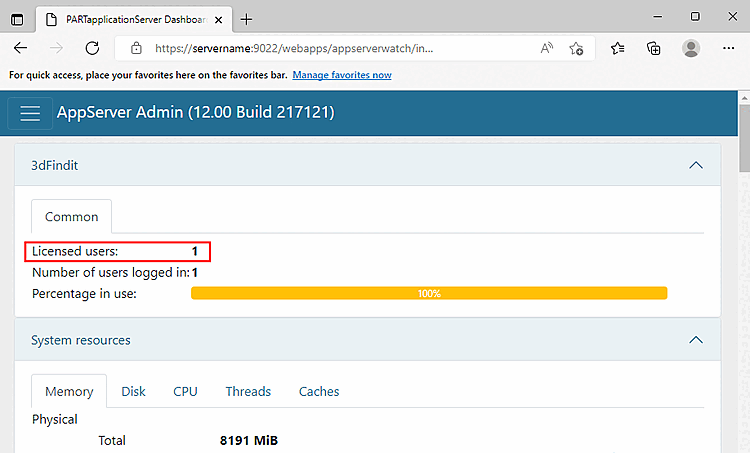This screenshot has width=750, height=453.
Task: Collapse the System resources section
Action: pos(696,340)
